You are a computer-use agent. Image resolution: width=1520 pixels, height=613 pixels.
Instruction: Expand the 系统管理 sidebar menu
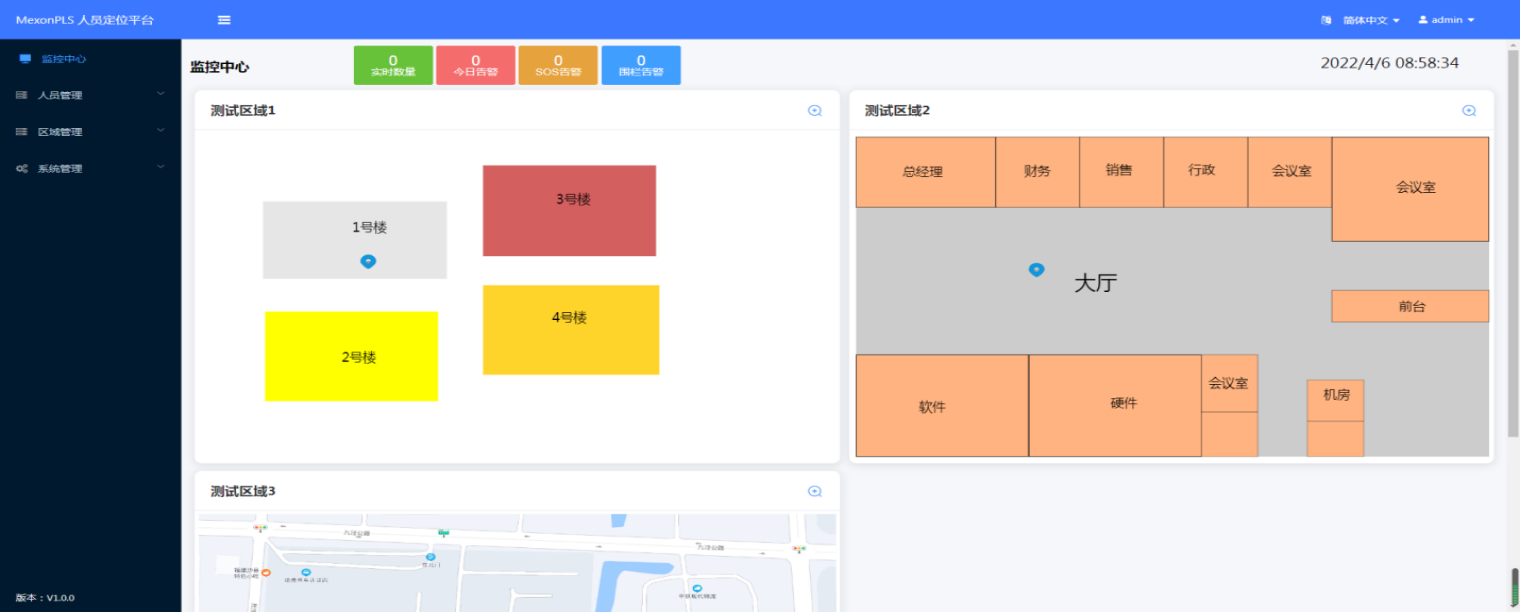point(90,169)
